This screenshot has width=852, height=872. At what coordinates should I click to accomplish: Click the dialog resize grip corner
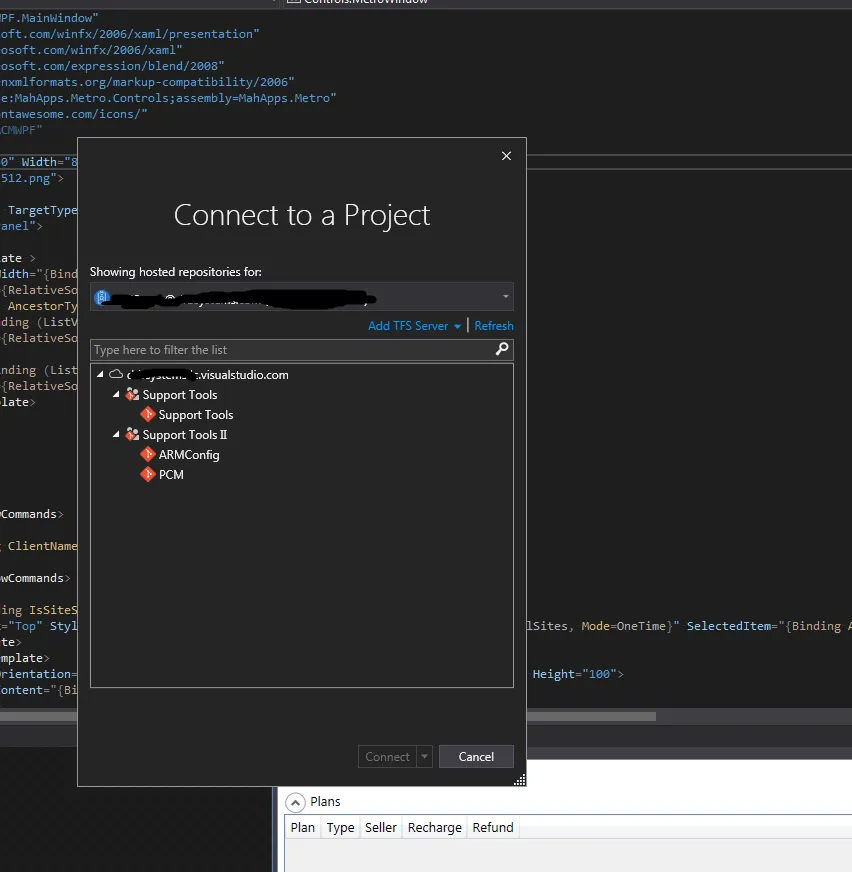pyautogui.click(x=519, y=780)
